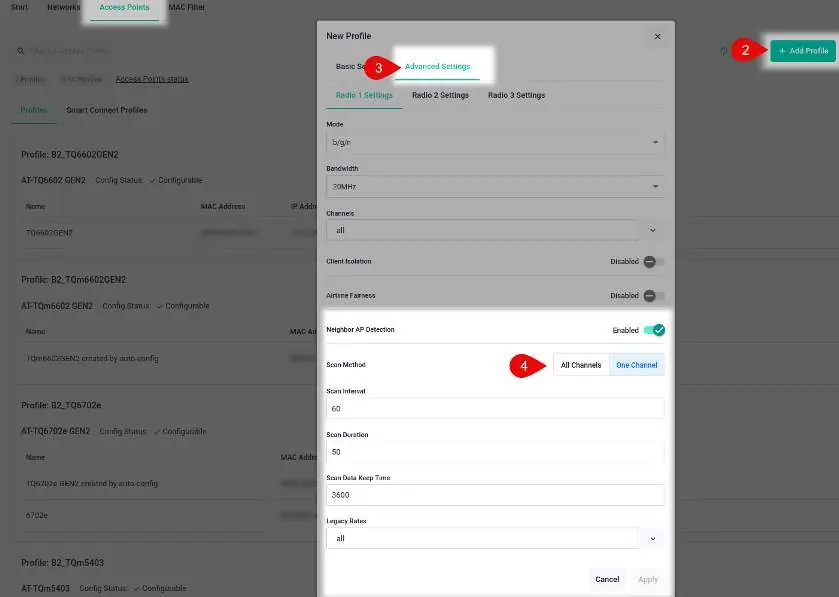Screen dimensions: 839x597
Task: Click the Profile: B2_TQ6702e heading
Action: coord(61,405)
